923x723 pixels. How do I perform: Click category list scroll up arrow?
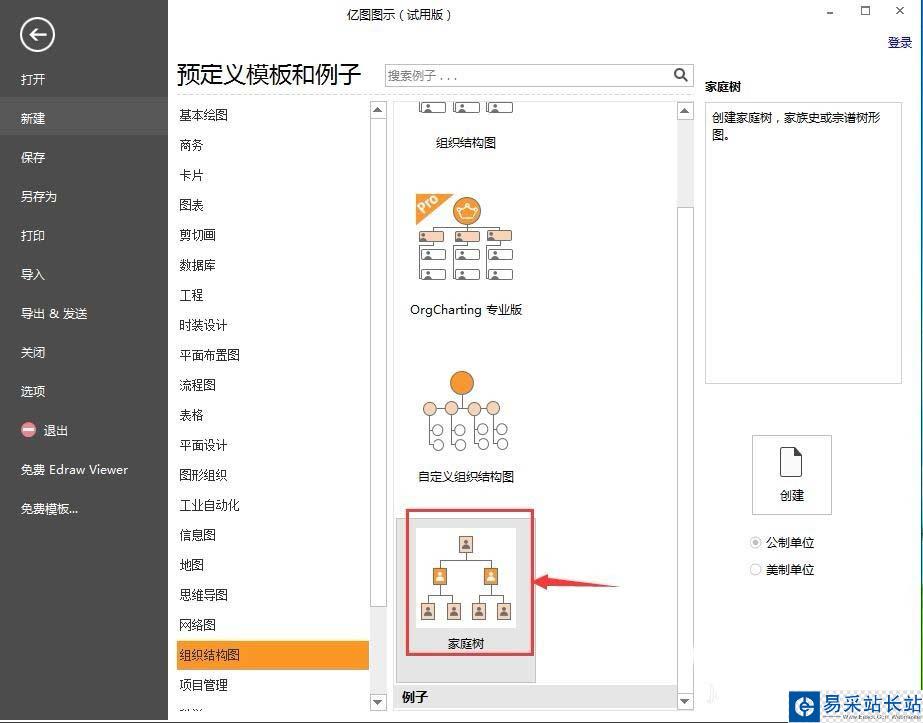(378, 110)
